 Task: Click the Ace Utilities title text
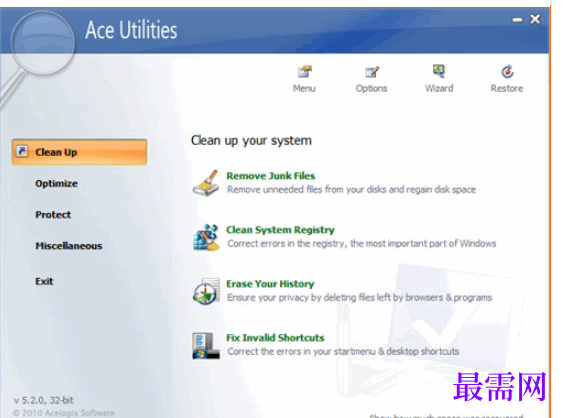[x=131, y=30]
